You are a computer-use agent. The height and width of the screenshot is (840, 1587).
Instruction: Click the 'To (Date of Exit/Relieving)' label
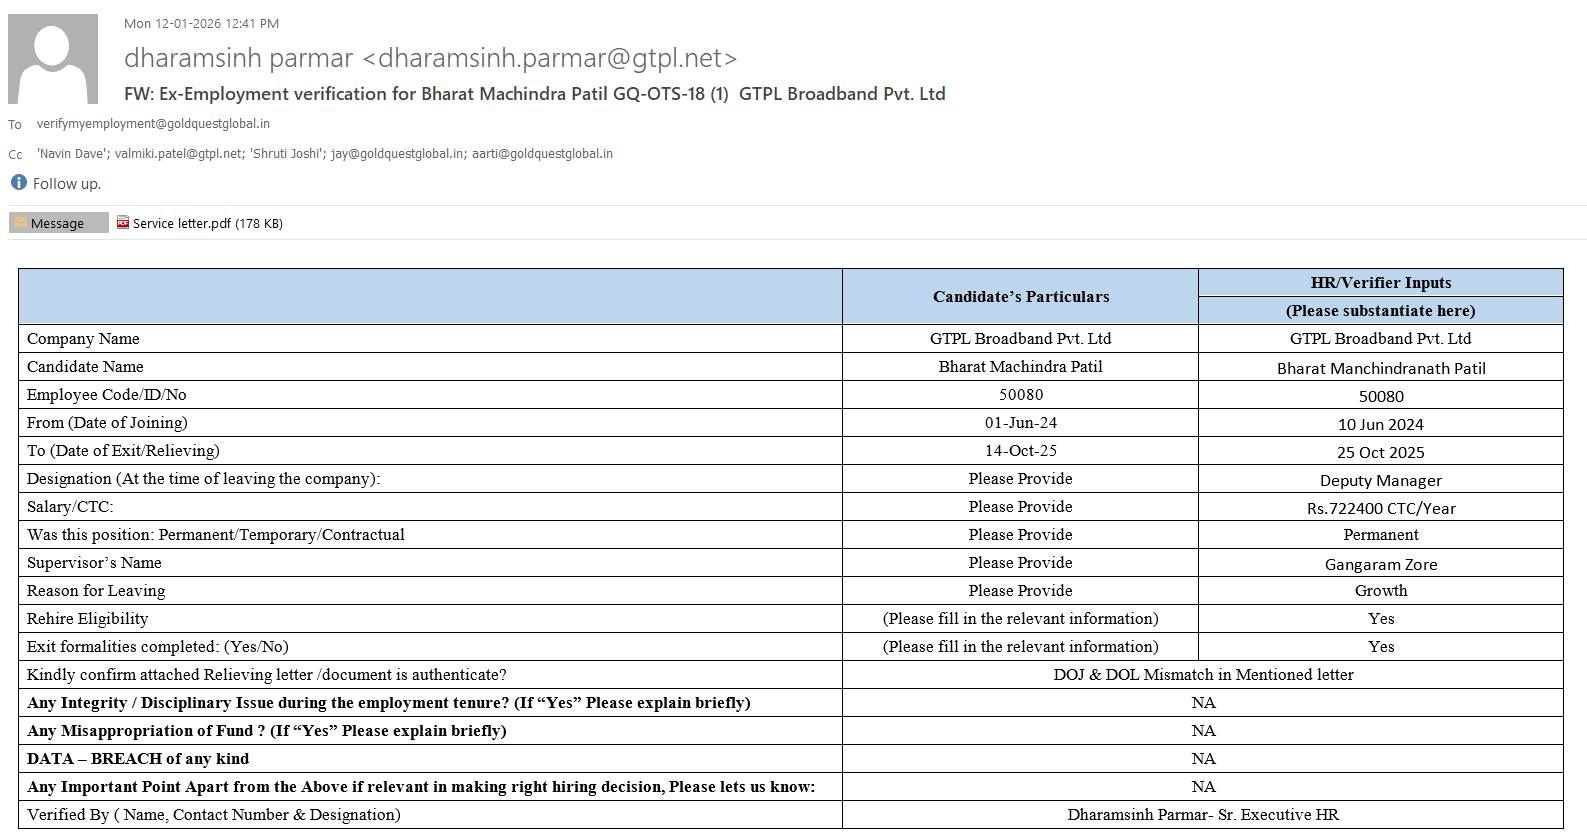123,451
